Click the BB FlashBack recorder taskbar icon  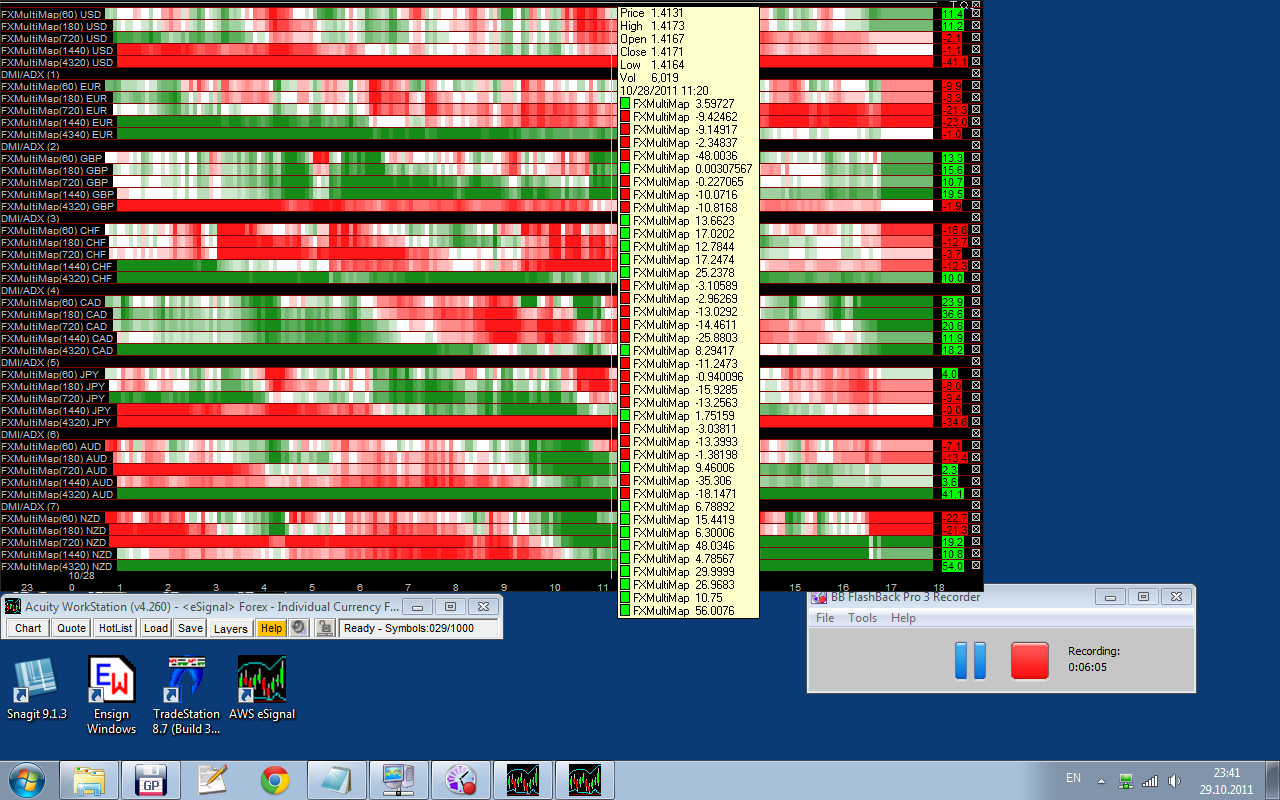tap(461, 780)
